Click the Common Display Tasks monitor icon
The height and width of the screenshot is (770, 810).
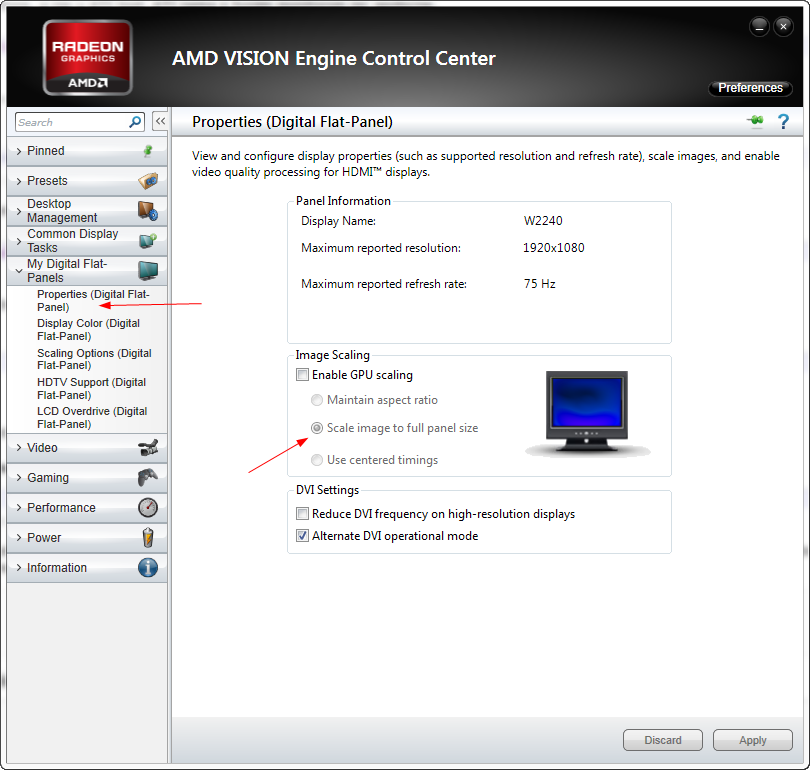(x=148, y=241)
